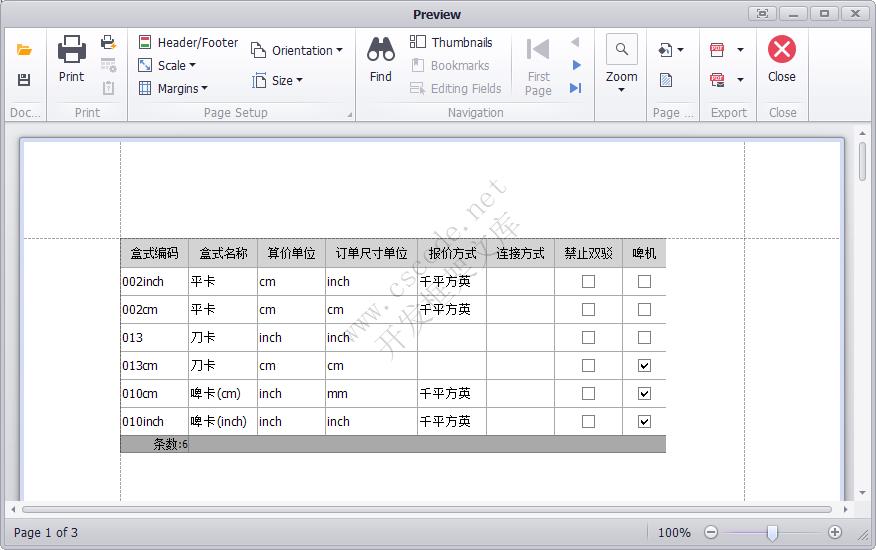The width and height of the screenshot is (876, 550).
Task: Click the Quick Print icon
Action: pos(108,42)
